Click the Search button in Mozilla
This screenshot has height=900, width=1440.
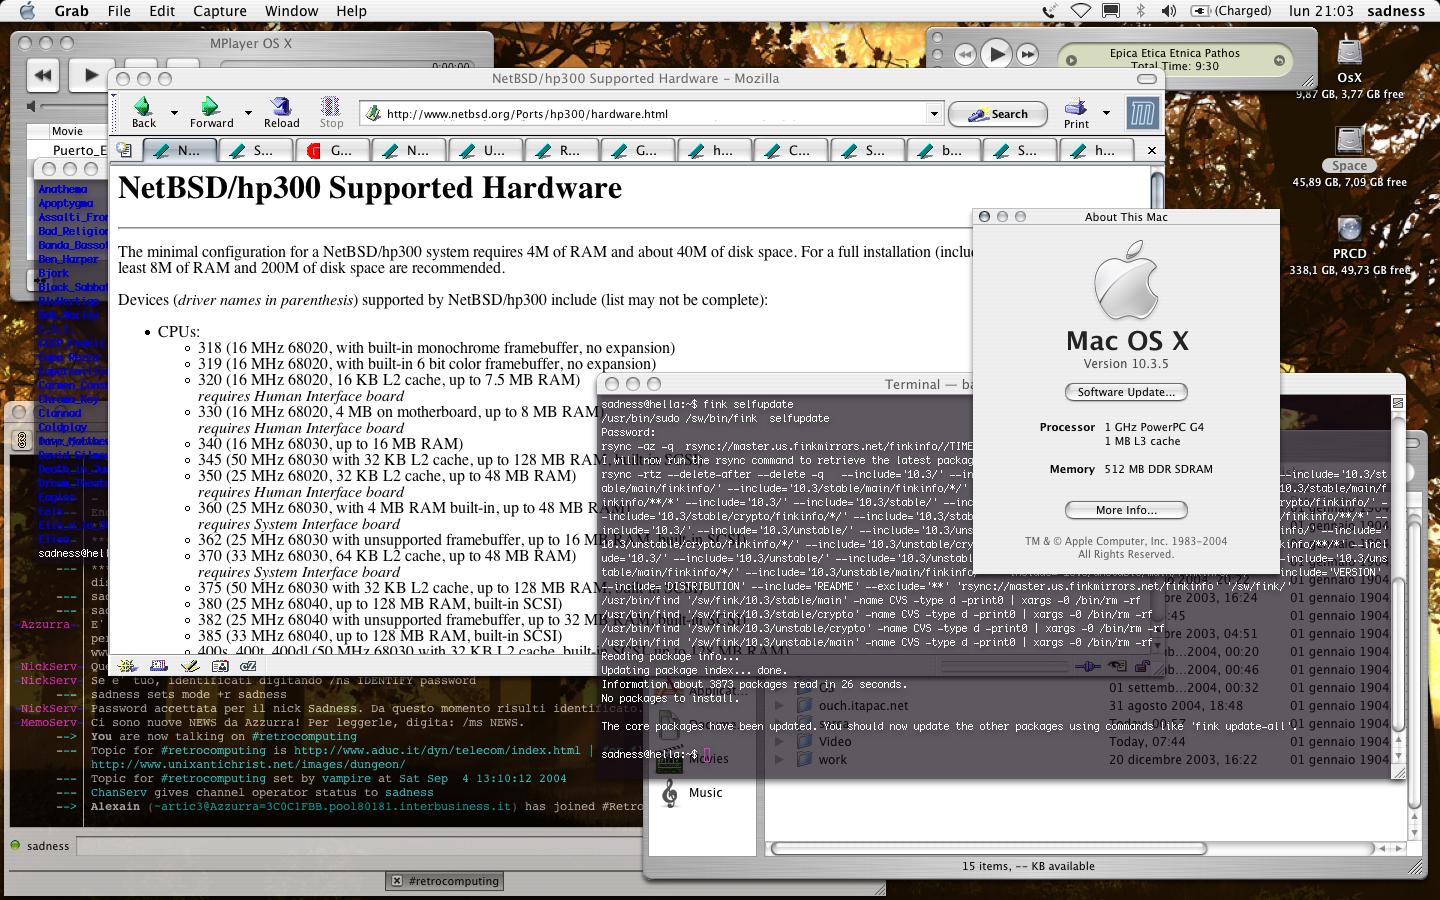click(998, 114)
